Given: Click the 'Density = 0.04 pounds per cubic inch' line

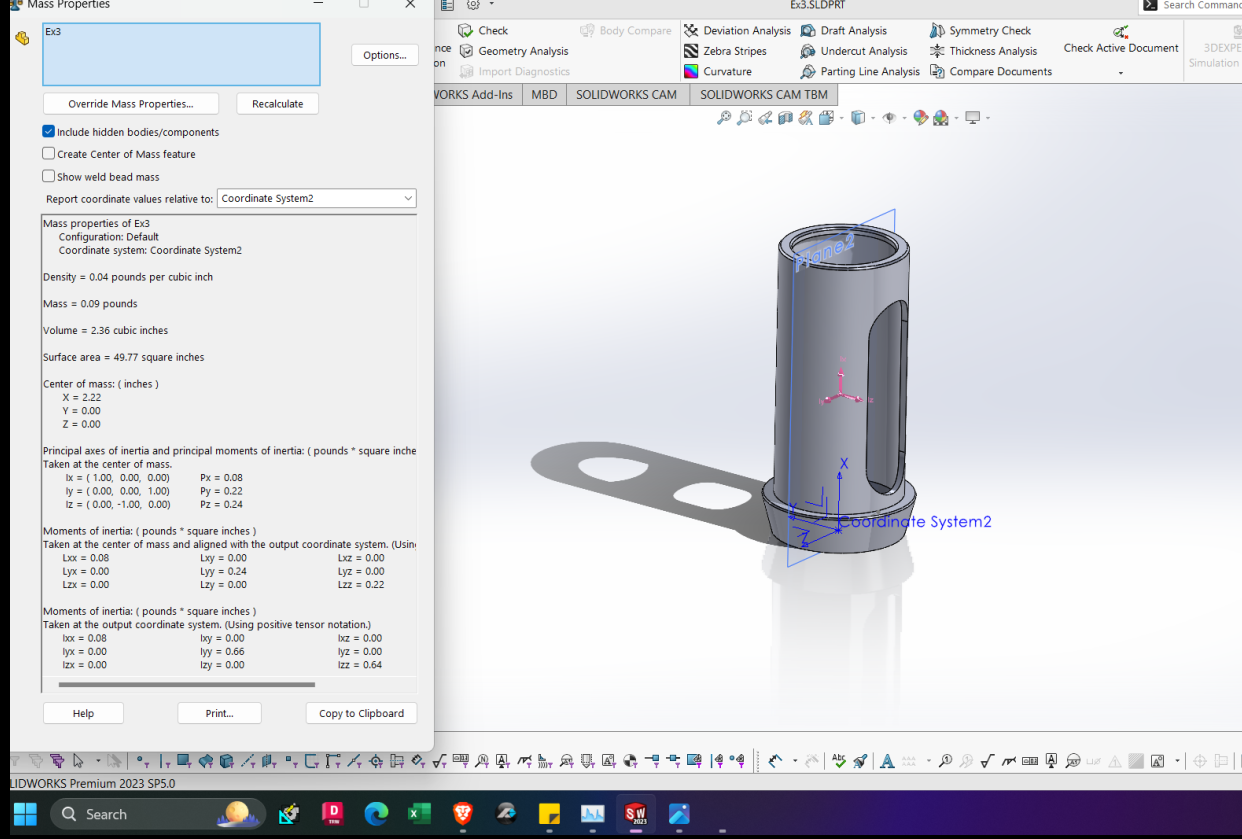Looking at the screenshot, I should point(128,277).
